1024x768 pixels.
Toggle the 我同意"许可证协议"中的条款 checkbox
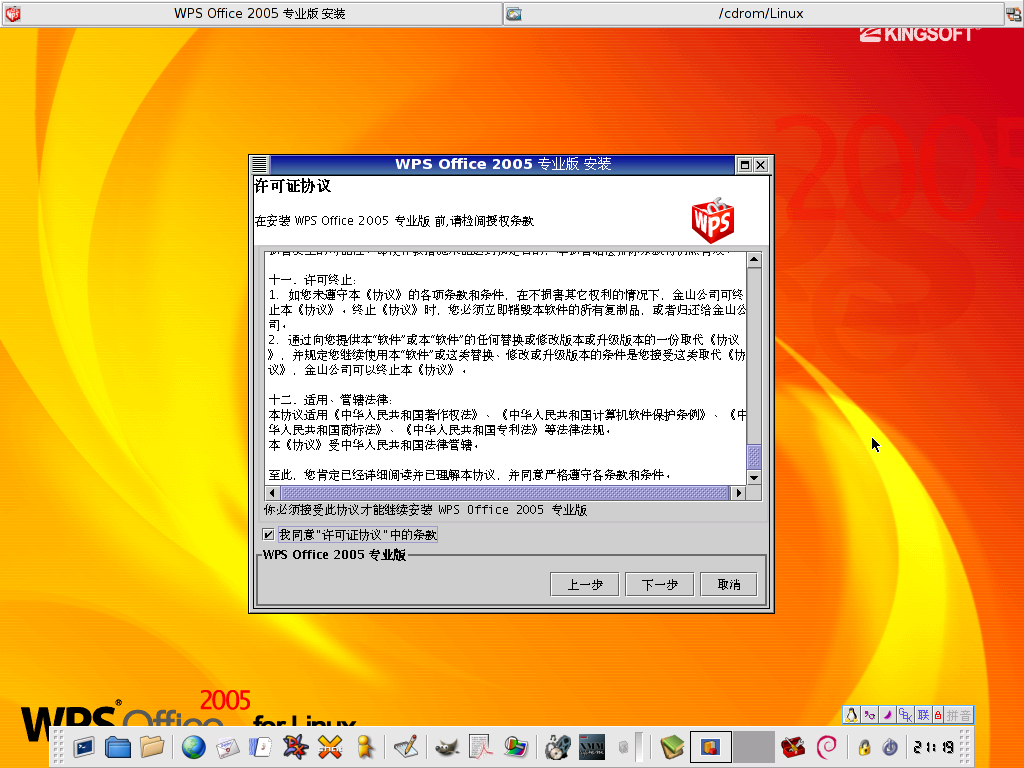click(268, 535)
